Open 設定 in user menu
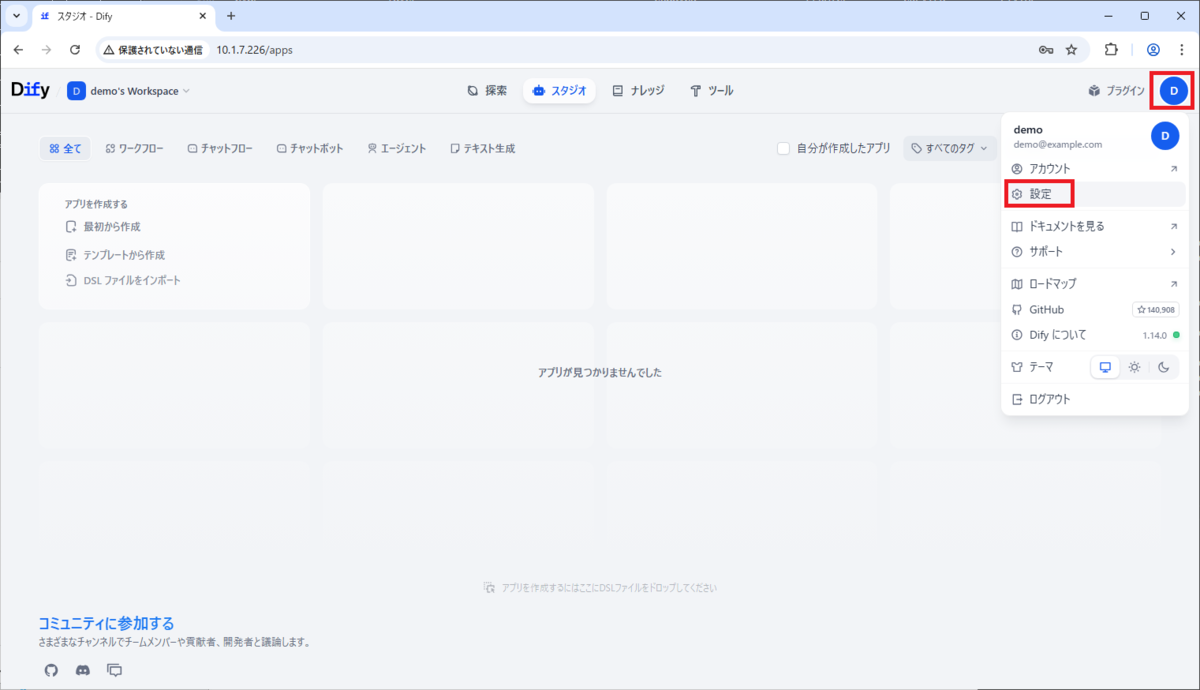Image resolution: width=1200 pixels, height=690 pixels. [x=1094, y=194]
